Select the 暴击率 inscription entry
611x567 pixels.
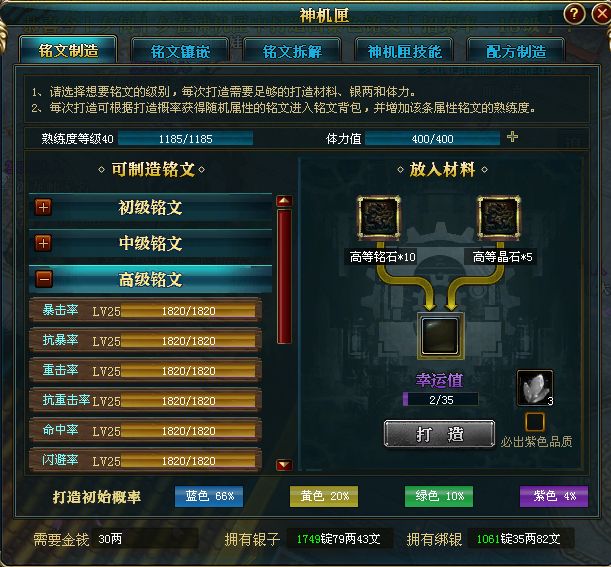pos(145,311)
